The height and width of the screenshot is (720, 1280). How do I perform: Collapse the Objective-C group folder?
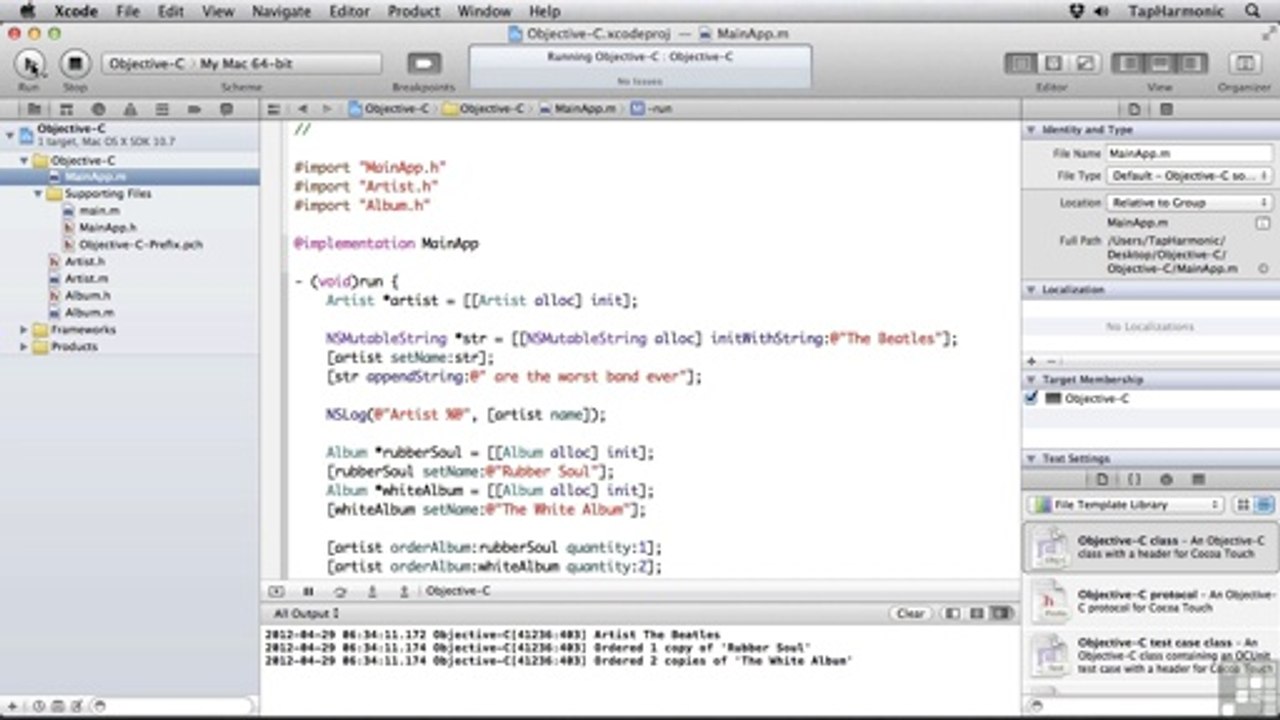click(24, 160)
